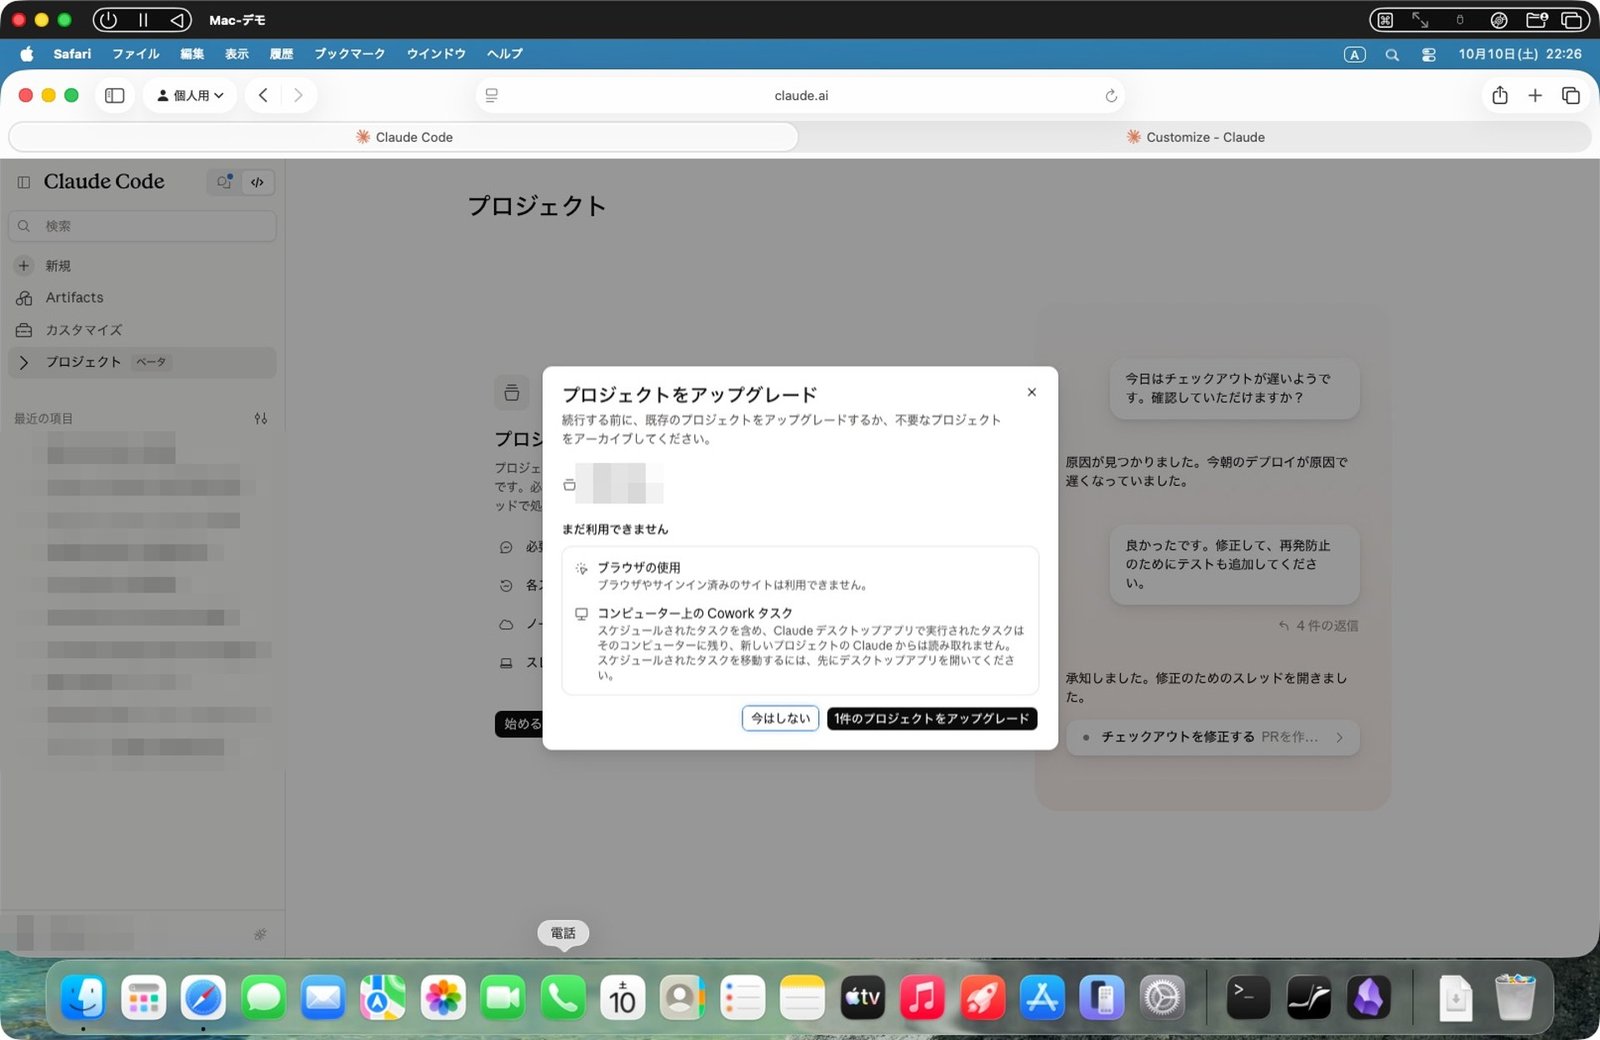Viewport: 1600px width, 1040px height.
Task: Toggle the Claude sidebar panel icon
Action: coord(24,182)
